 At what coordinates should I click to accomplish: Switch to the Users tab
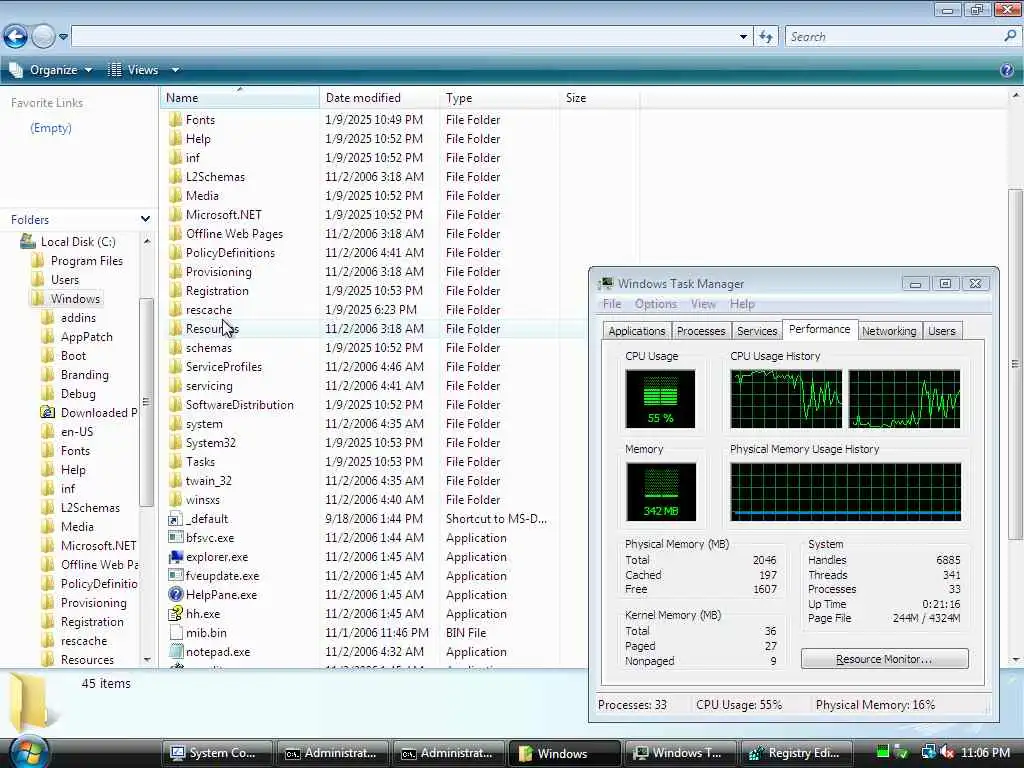tap(941, 331)
